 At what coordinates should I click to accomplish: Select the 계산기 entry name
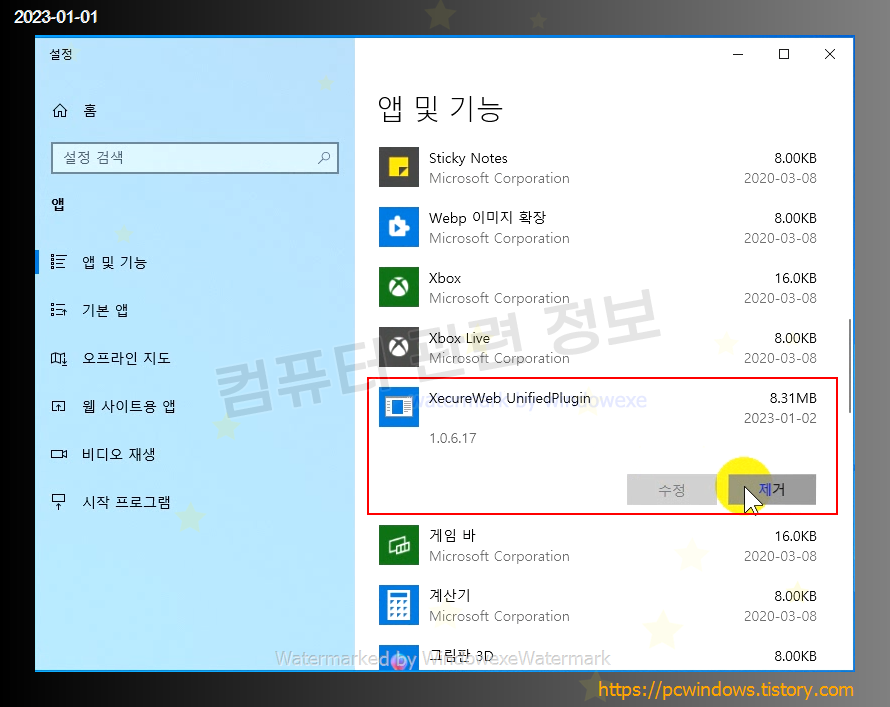coord(450,595)
